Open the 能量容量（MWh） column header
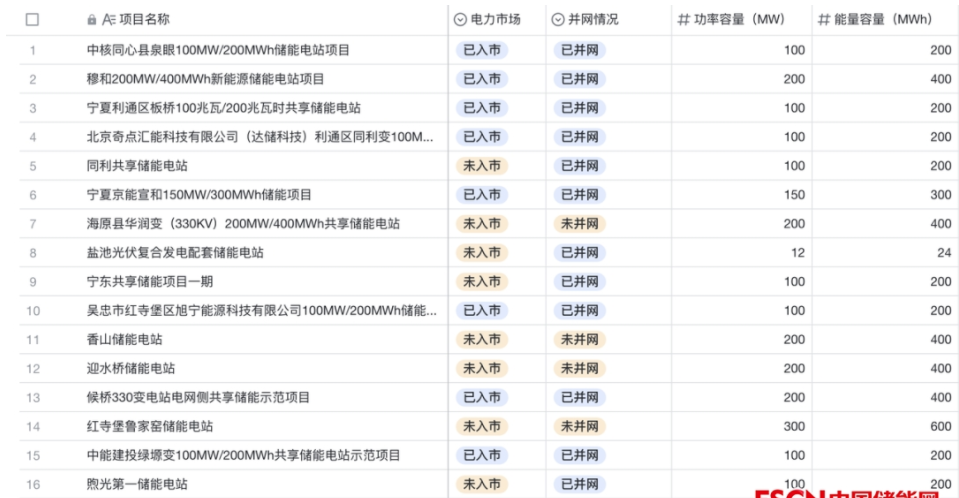The width and height of the screenshot is (959, 498). pos(884,20)
